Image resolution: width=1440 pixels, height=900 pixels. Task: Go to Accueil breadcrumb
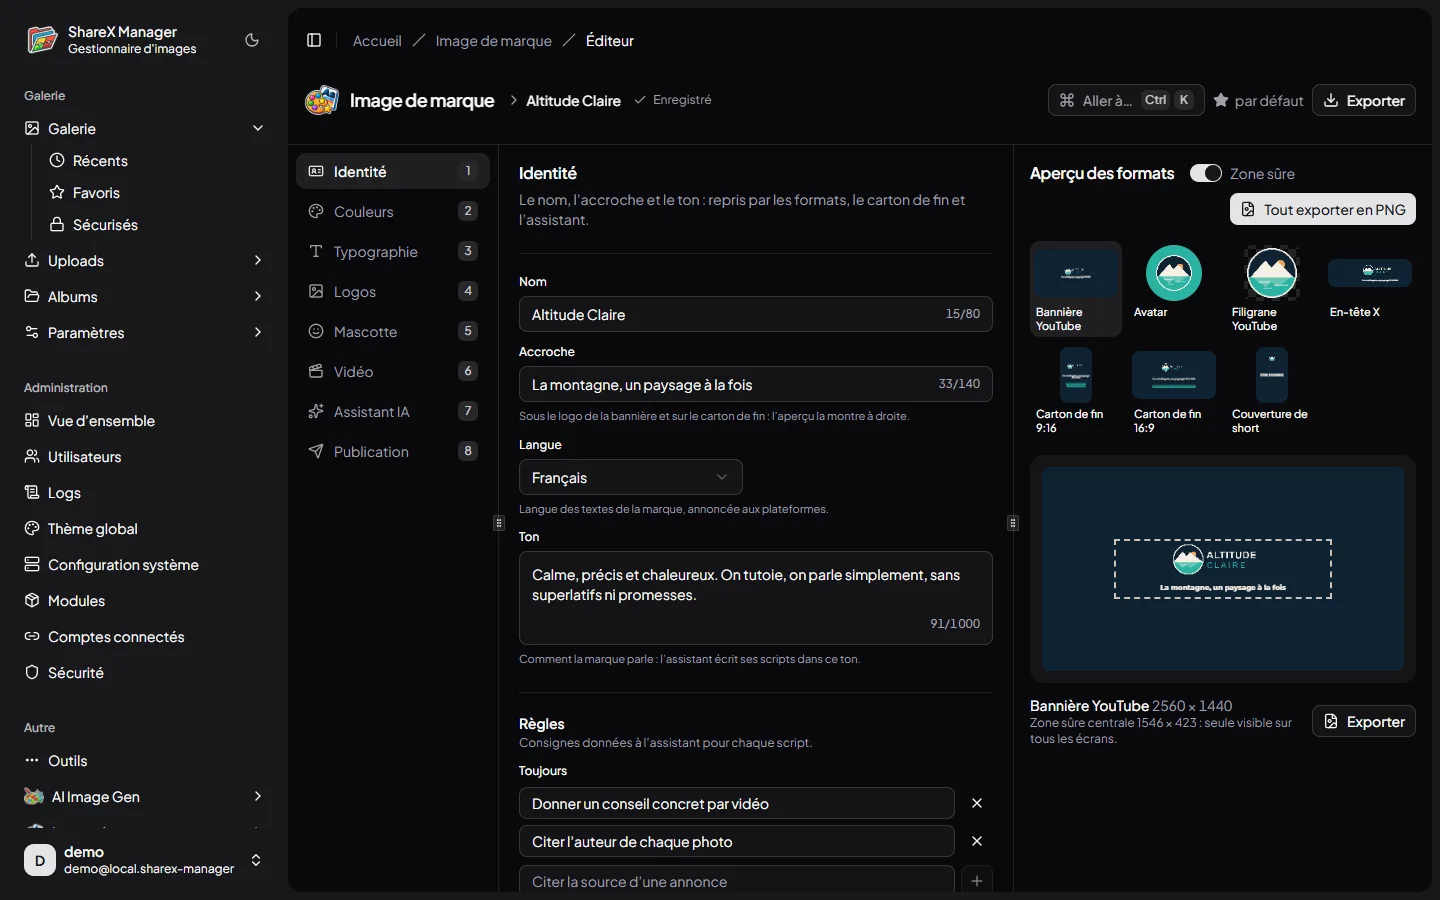(377, 41)
